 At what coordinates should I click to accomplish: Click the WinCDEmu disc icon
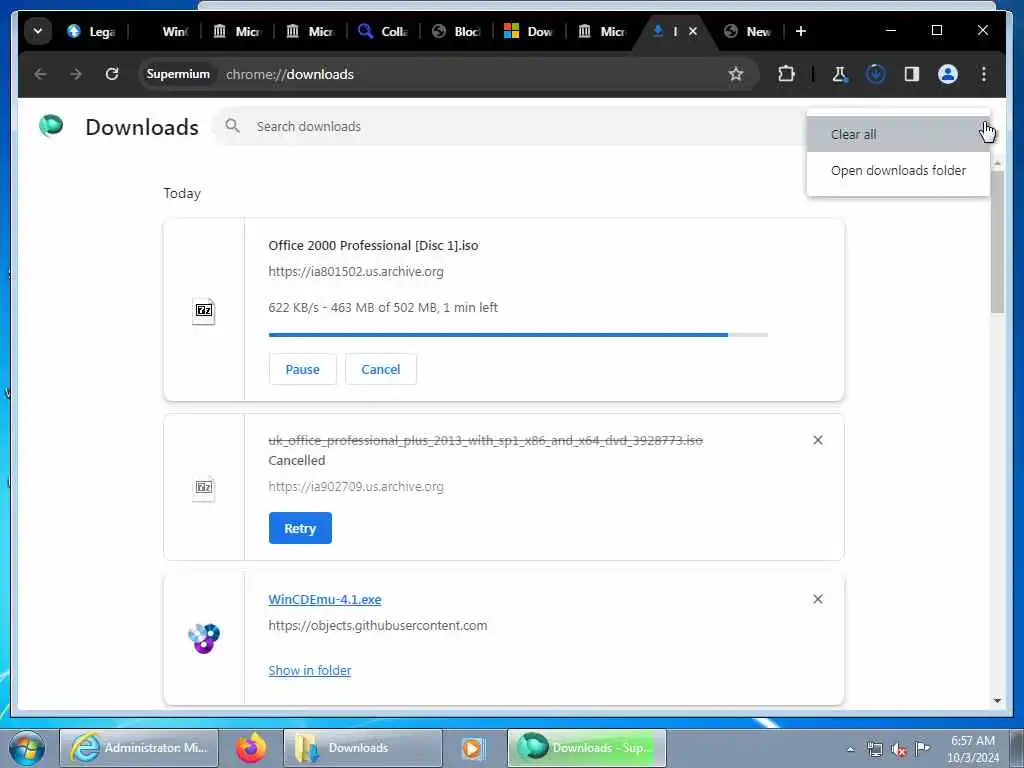coord(204,638)
